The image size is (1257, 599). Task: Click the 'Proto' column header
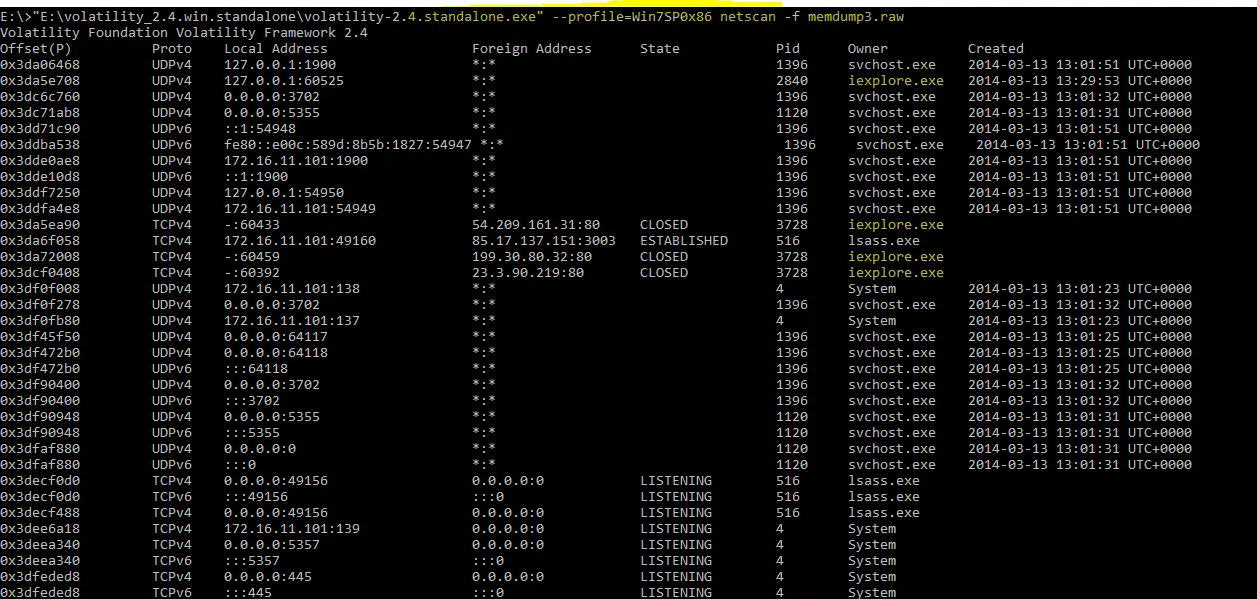(x=172, y=48)
